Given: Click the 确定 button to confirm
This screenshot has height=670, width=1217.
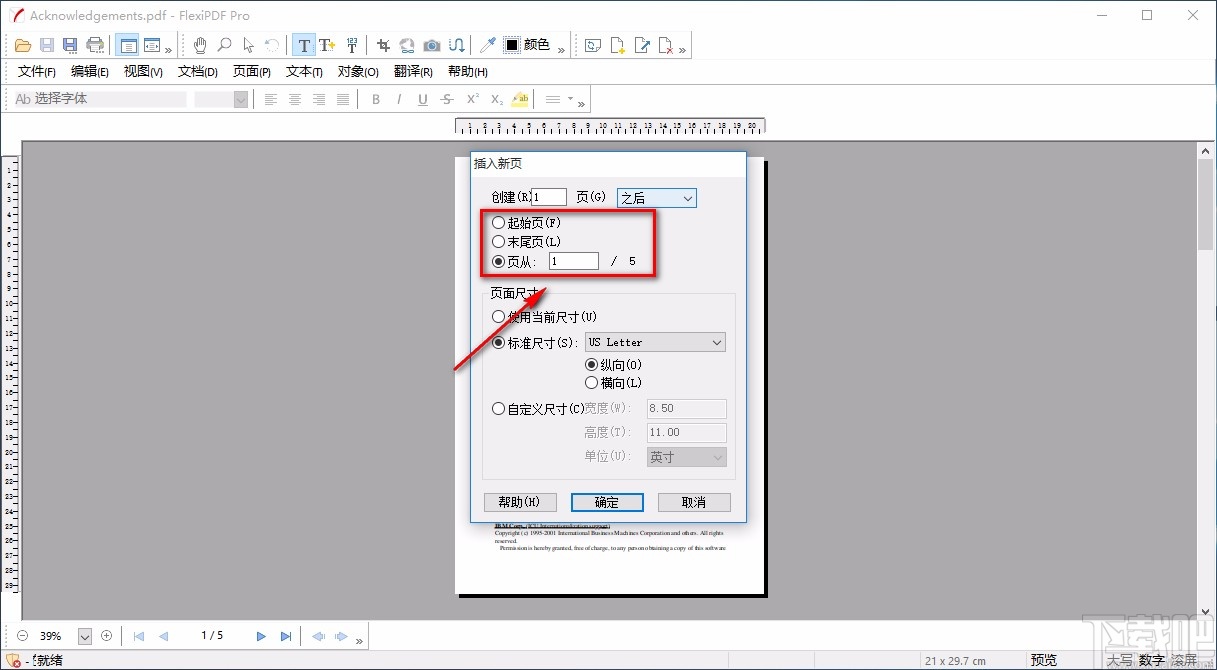Looking at the screenshot, I should [x=607, y=501].
